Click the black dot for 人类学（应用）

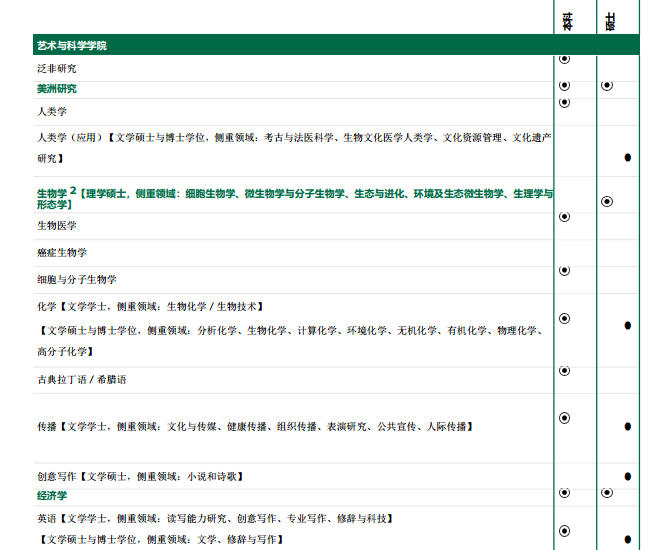coord(627,157)
